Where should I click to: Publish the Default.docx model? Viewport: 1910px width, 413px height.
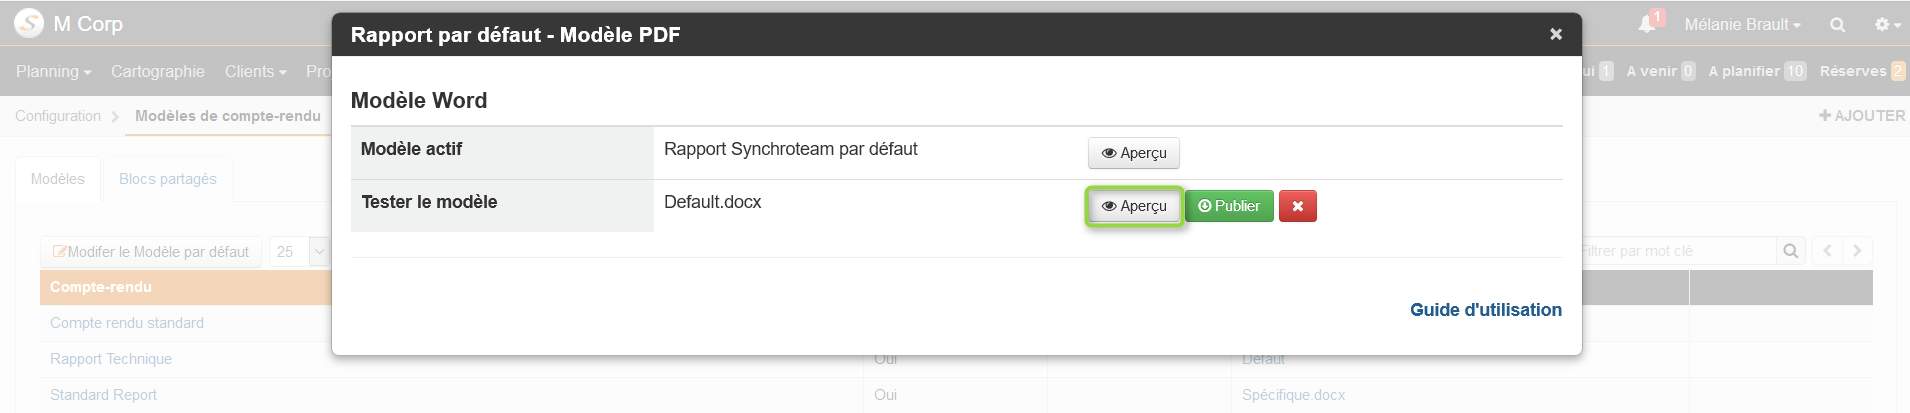1229,206
